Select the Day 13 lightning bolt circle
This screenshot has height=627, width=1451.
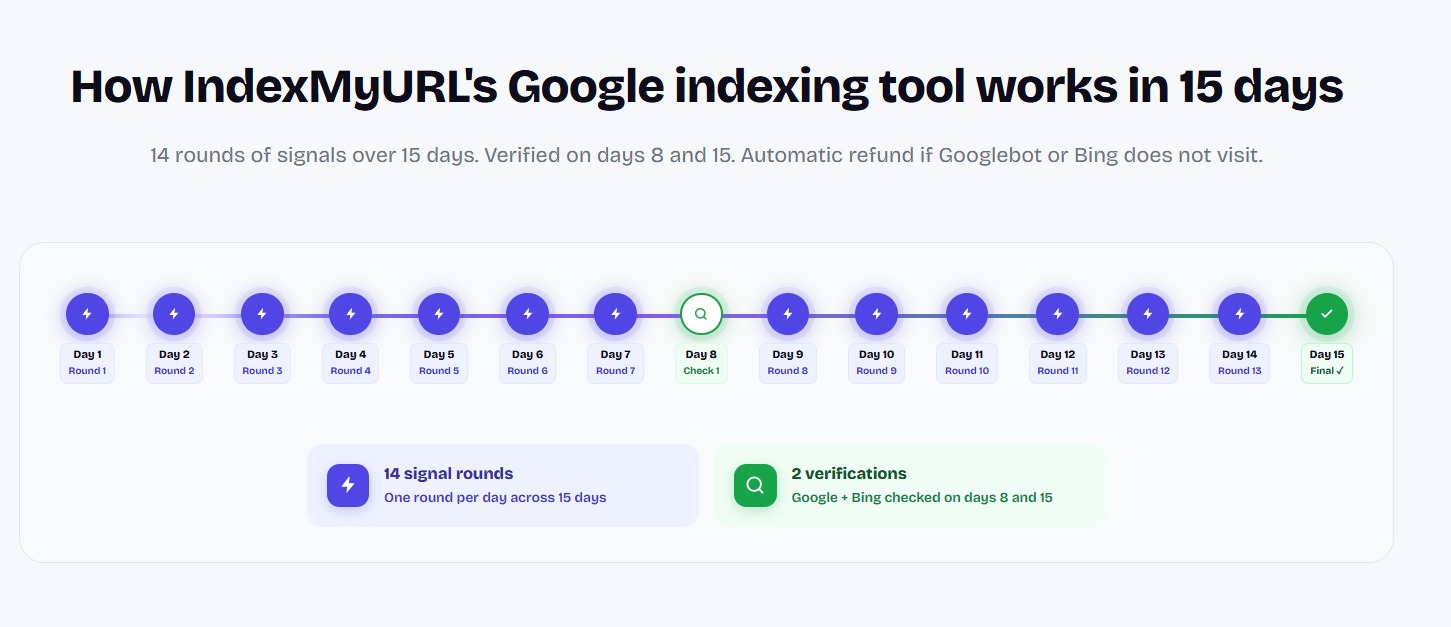[1147, 314]
